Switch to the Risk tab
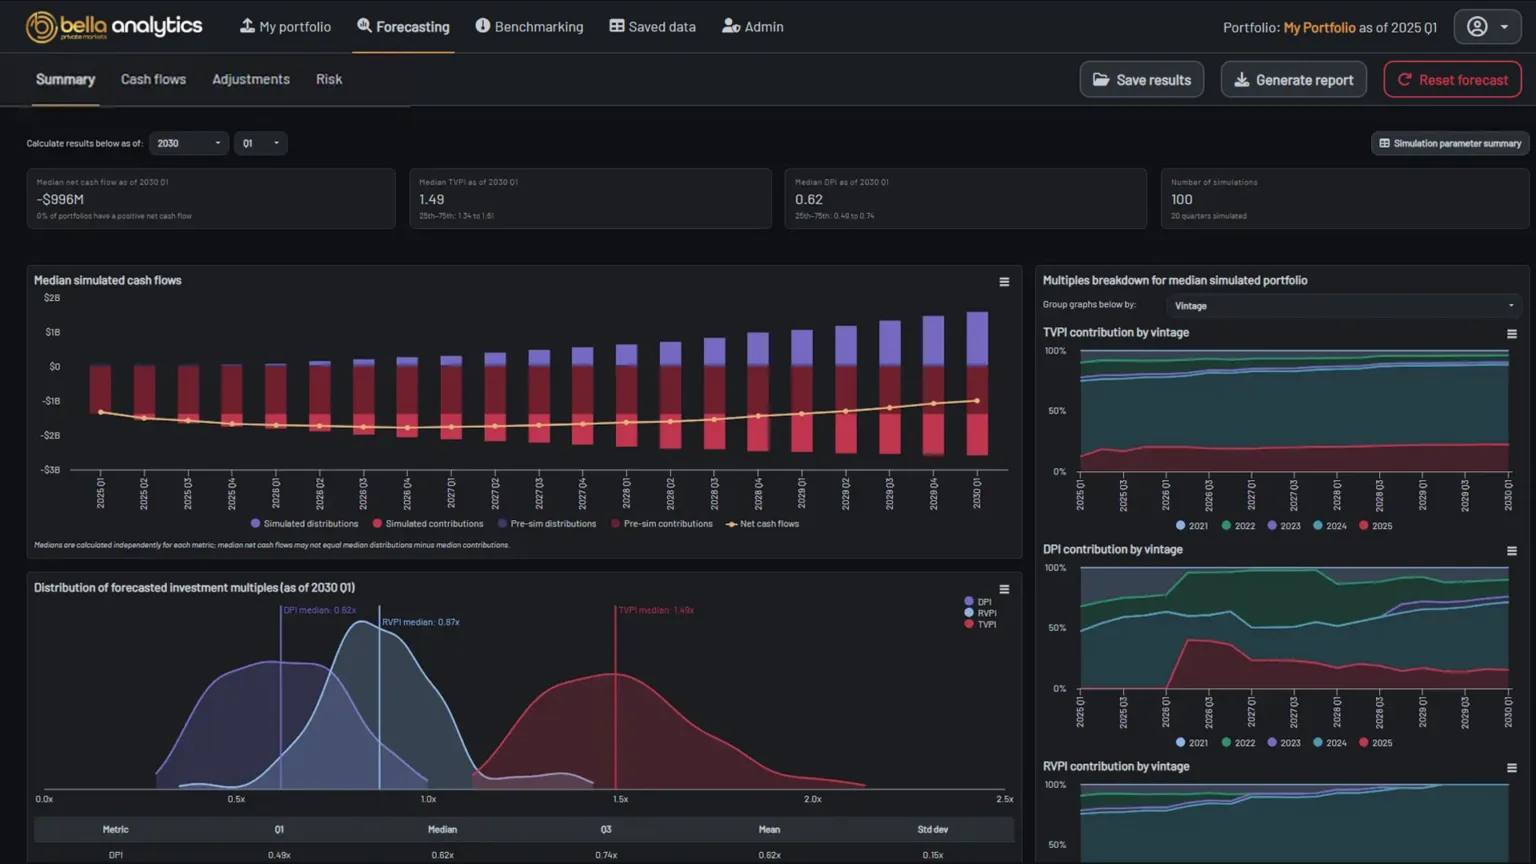The image size is (1536, 864). tap(329, 79)
